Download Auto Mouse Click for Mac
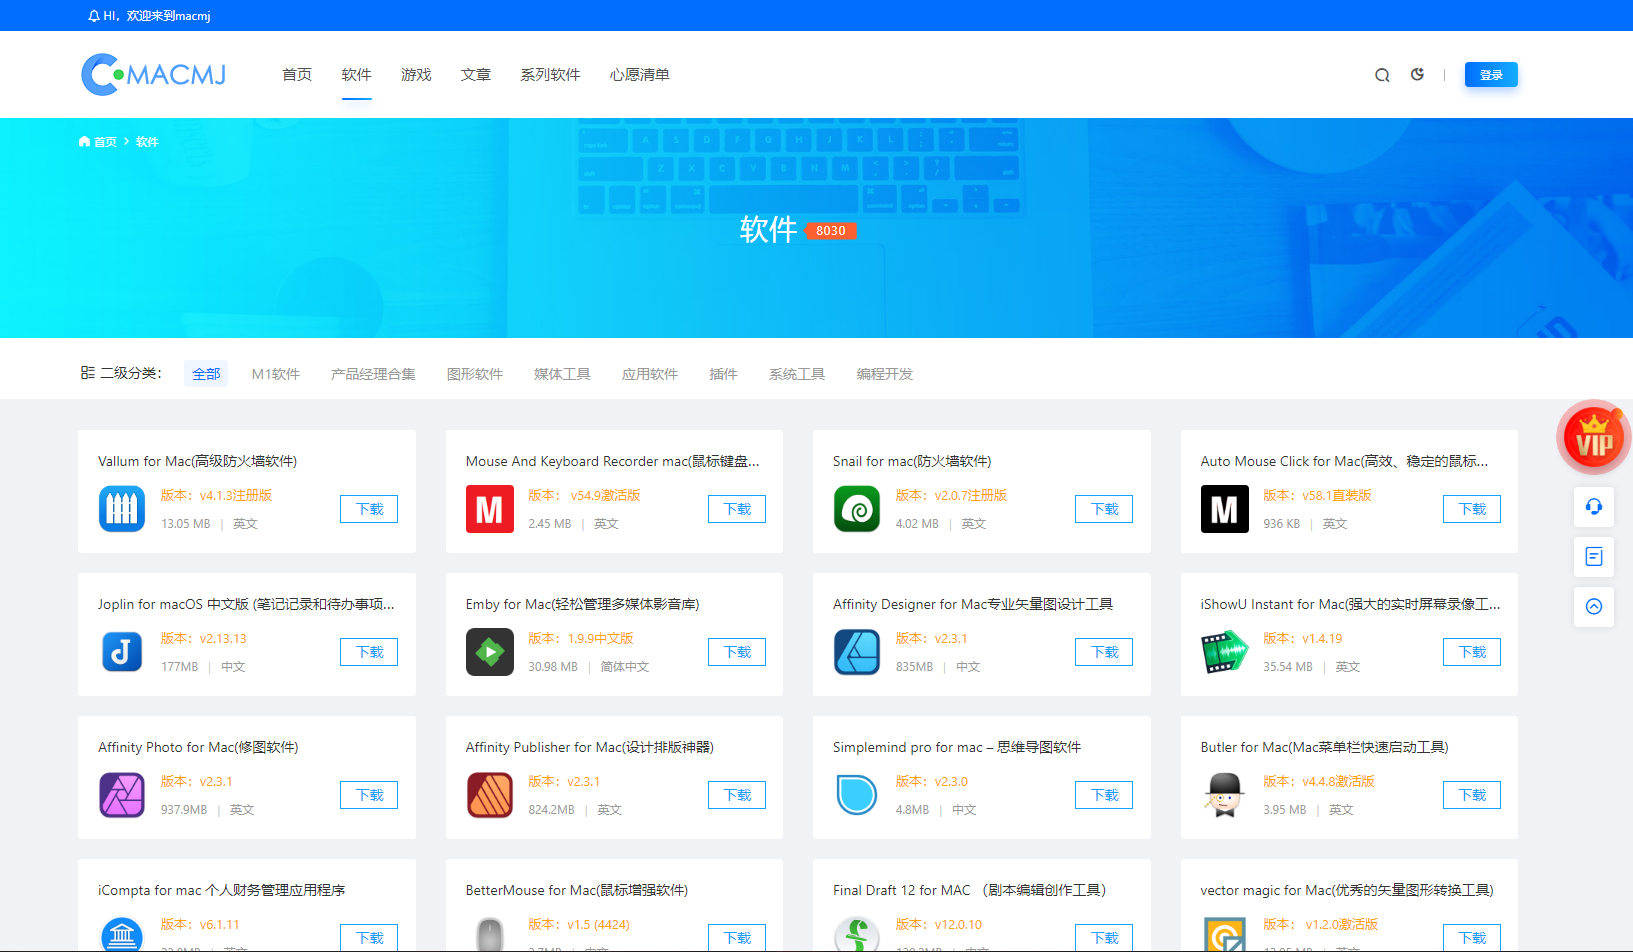Screen dimensions: 1633x952 [1472, 509]
